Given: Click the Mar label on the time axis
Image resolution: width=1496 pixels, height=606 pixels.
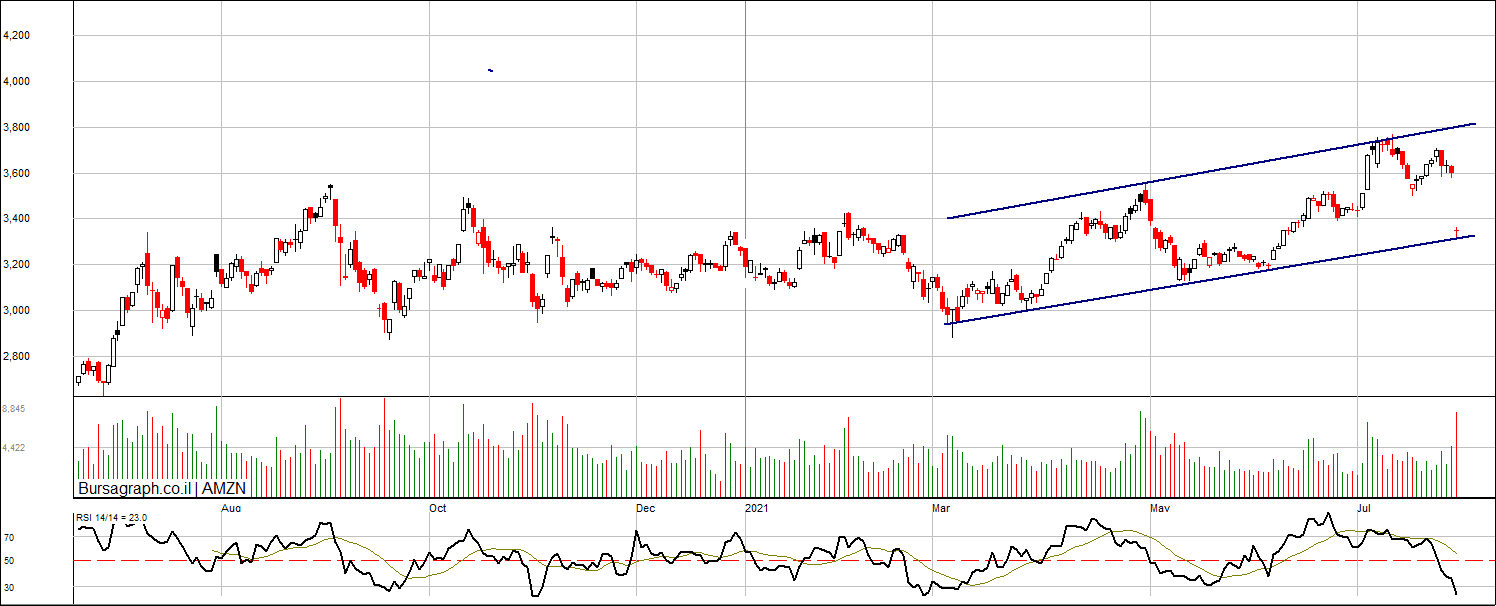Looking at the screenshot, I should (x=941, y=508).
